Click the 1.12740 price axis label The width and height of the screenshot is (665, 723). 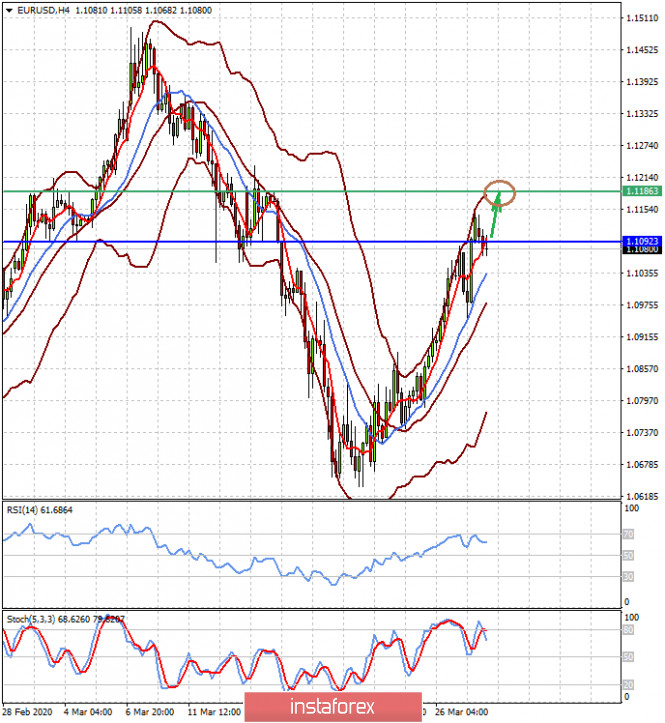coord(640,146)
